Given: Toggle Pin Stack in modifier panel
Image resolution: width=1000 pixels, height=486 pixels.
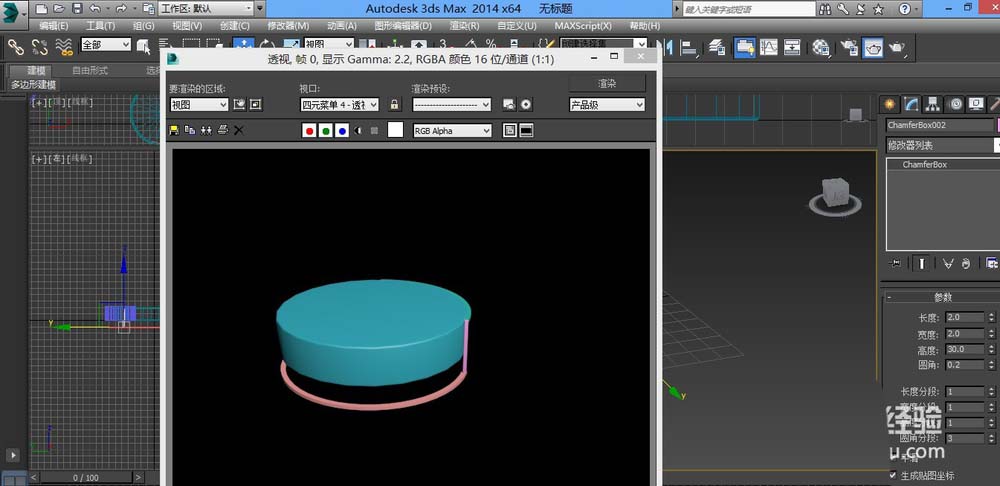Looking at the screenshot, I should [896, 263].
